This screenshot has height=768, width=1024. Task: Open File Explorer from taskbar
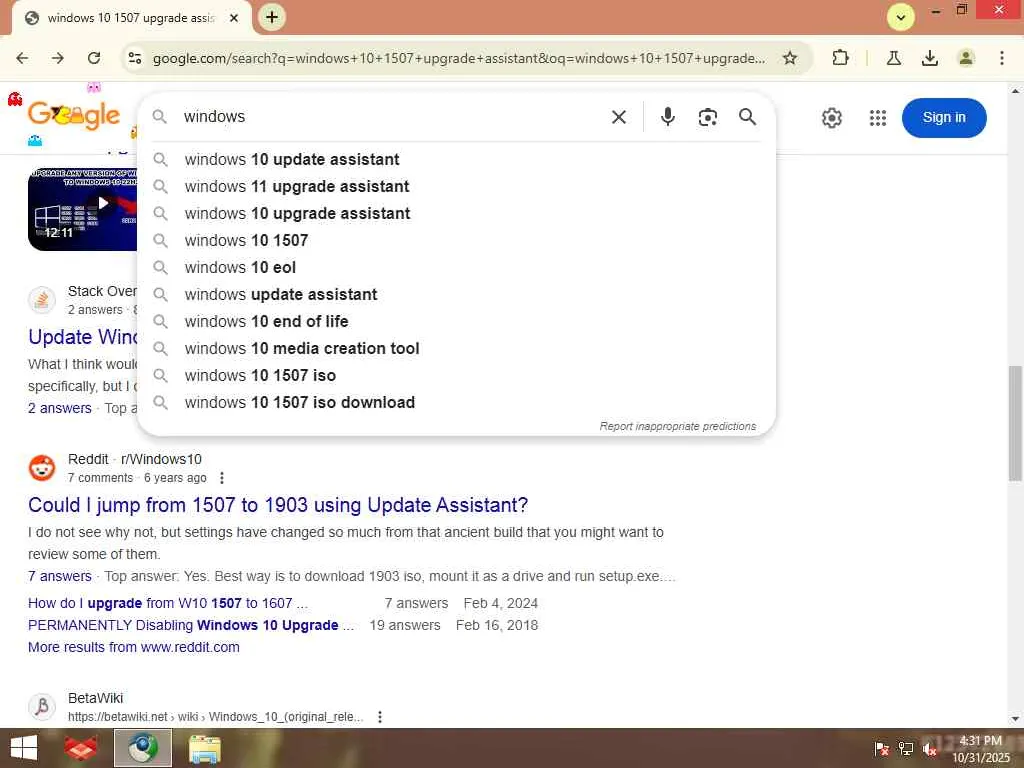tap(204, 748)
